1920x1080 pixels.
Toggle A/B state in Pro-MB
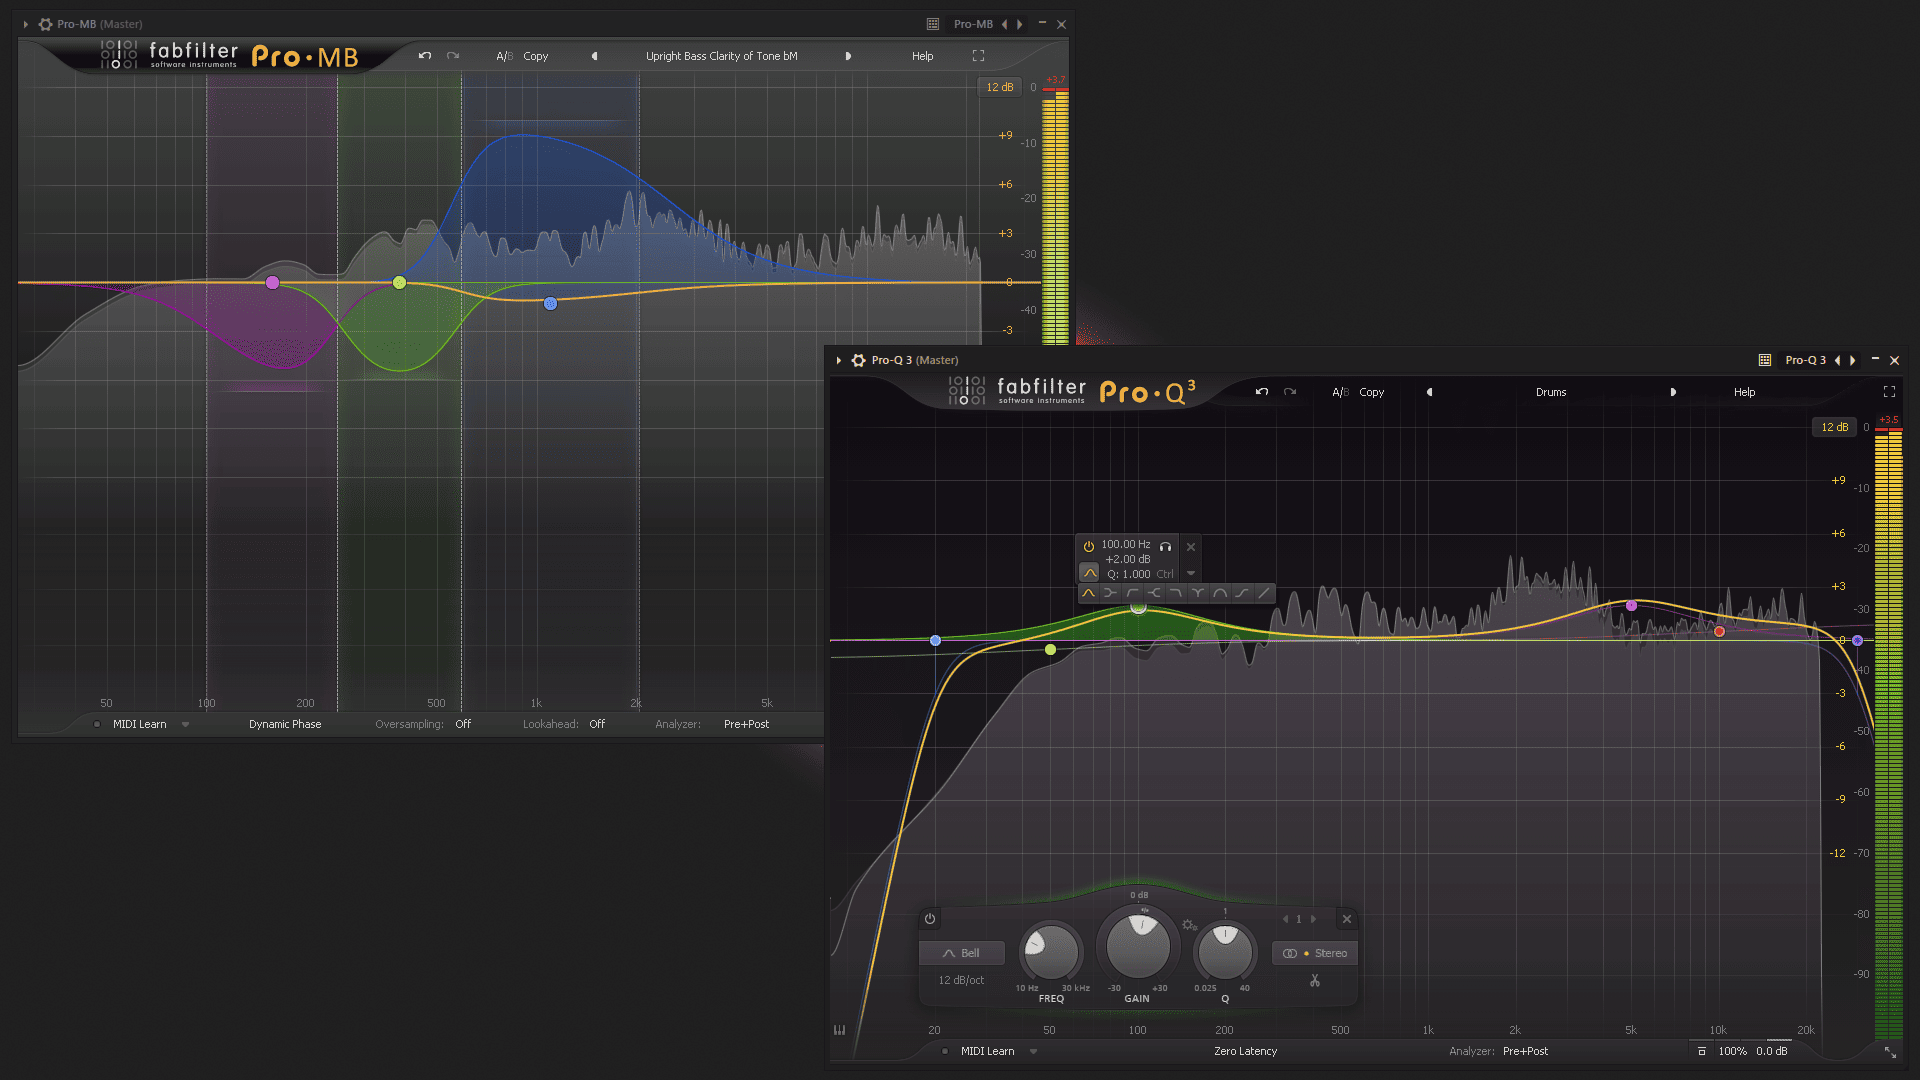504,56
